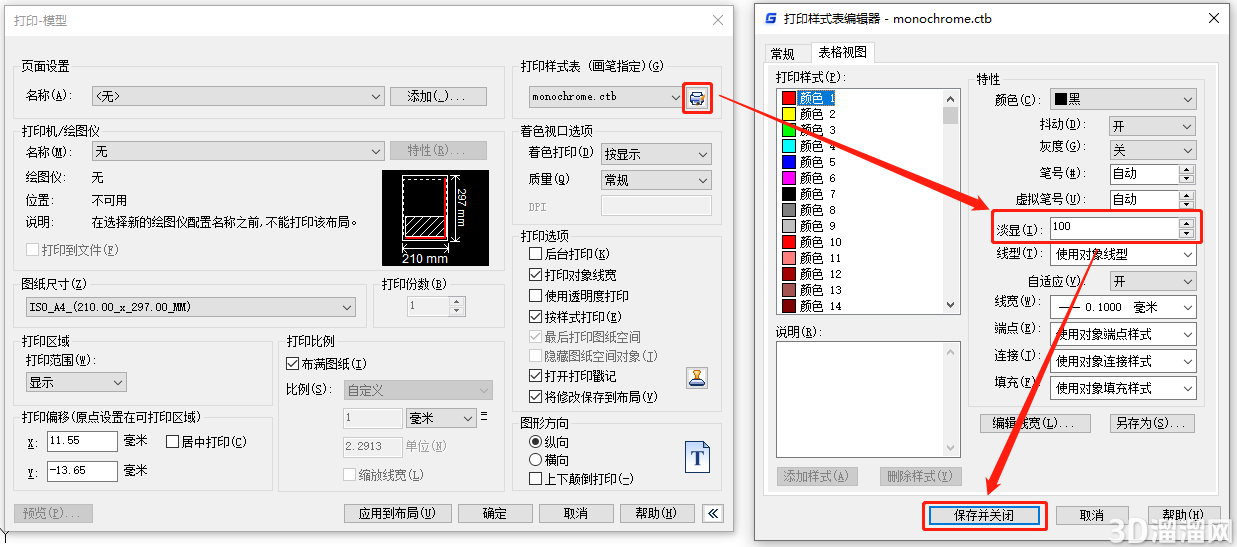
Task: Toggle 打印对象线宽 checkbox
Action: pyautogui.click(x=535, y=275)
